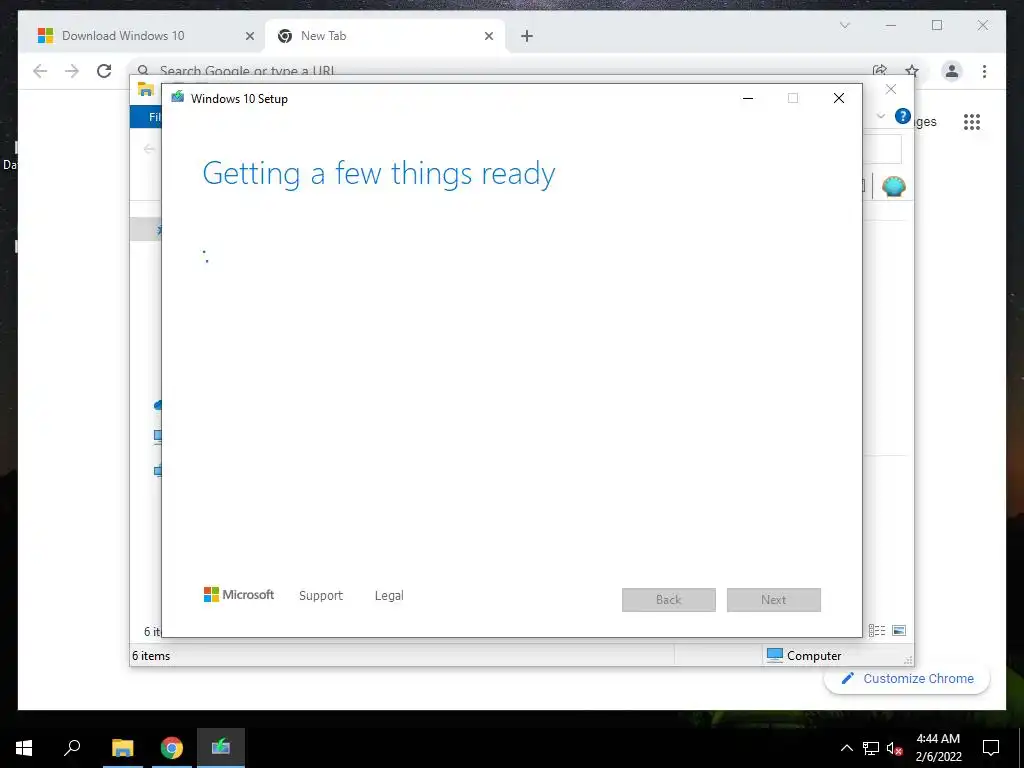Minimize the Windows 10 Setup window

[748, 98]
